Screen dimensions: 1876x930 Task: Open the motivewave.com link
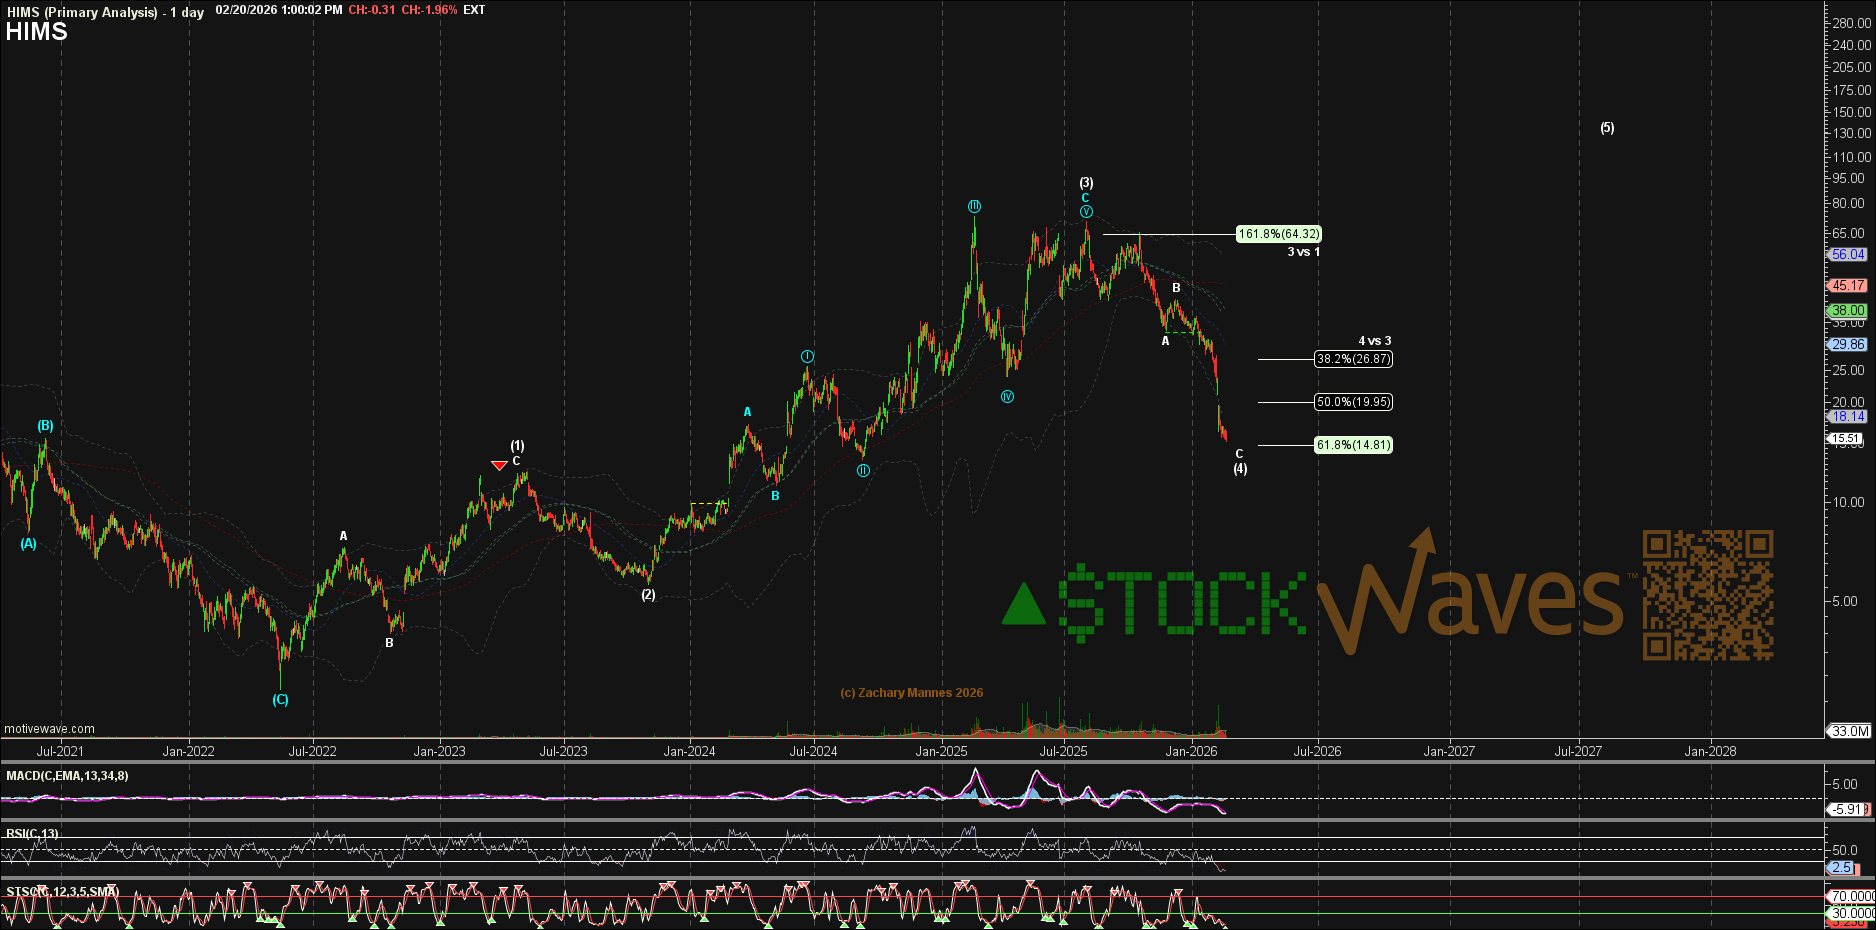(x=49, y=729)
